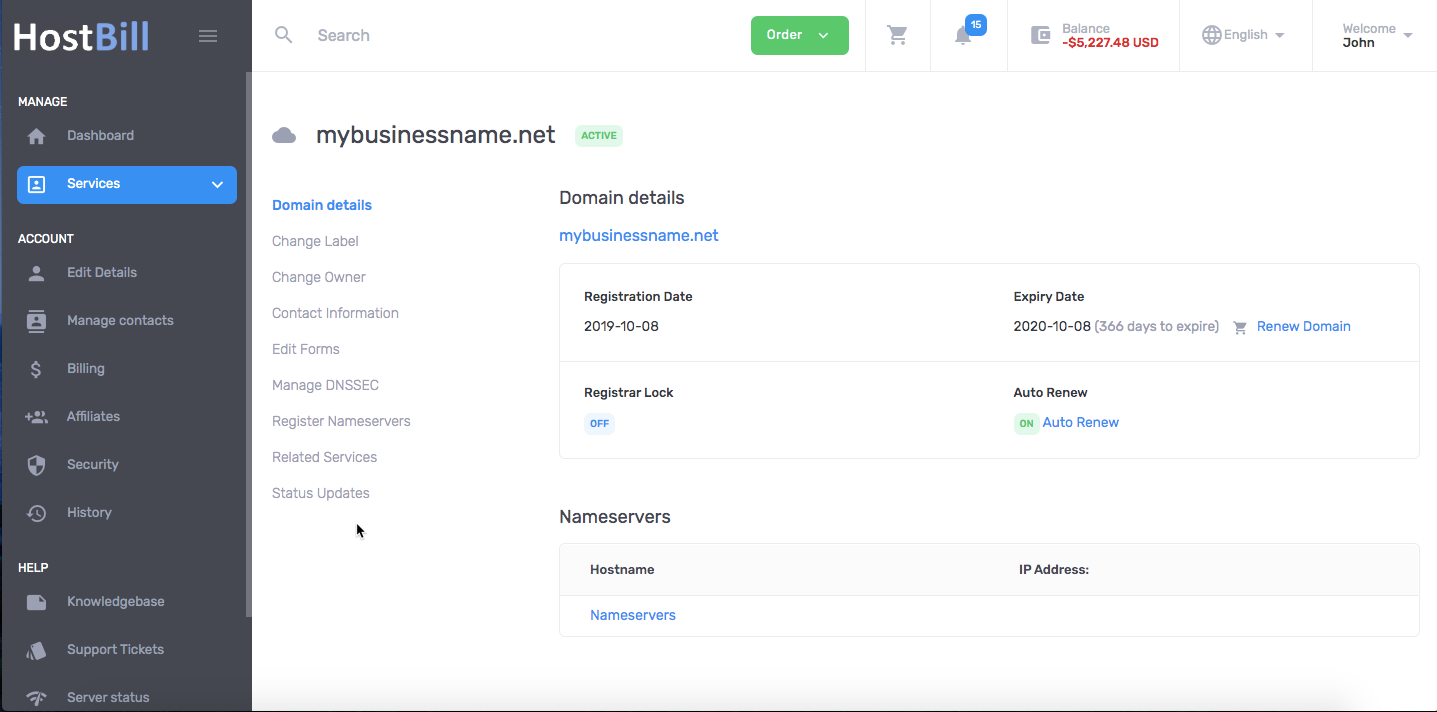Open Register Nameservers section
The image size is (1437, 712).
(x=341, y=421)
